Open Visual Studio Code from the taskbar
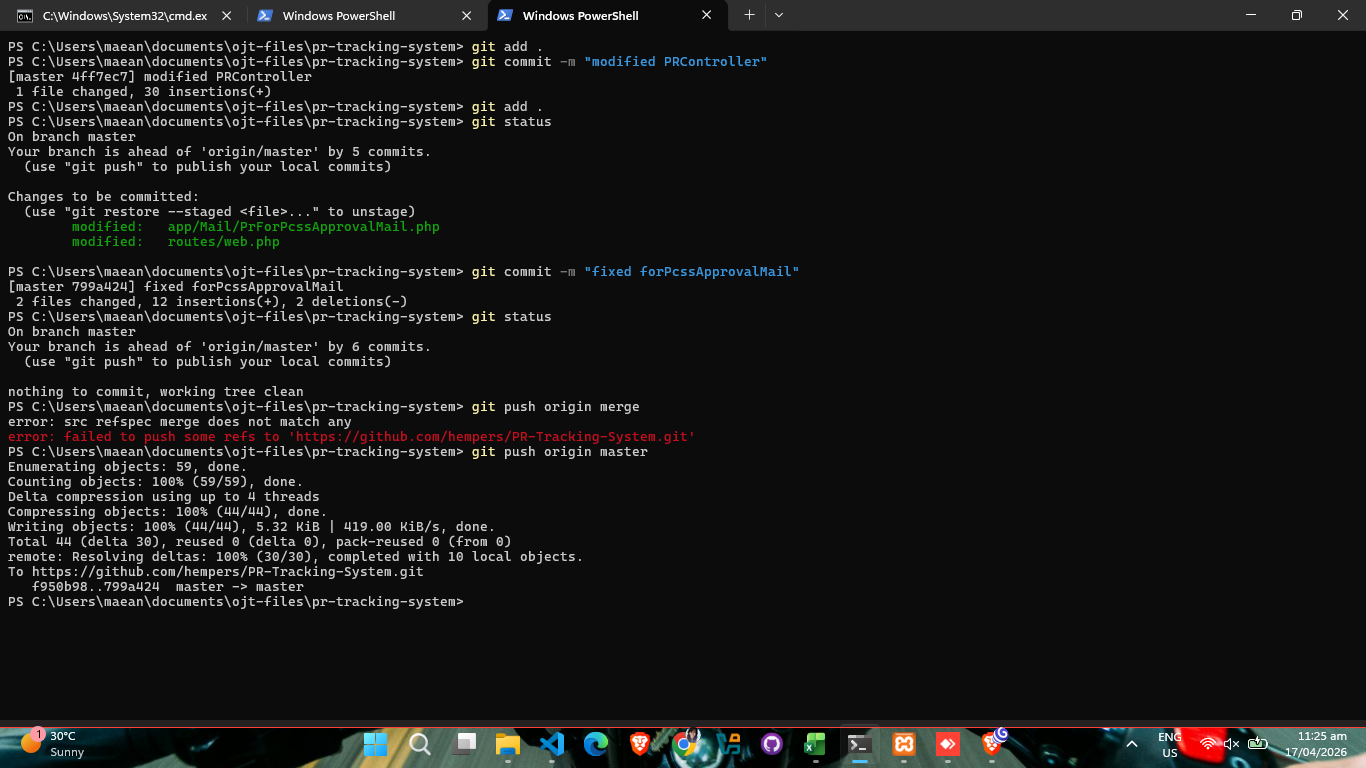The width and height of the screenshot is (1366, 768). [552, 744]
